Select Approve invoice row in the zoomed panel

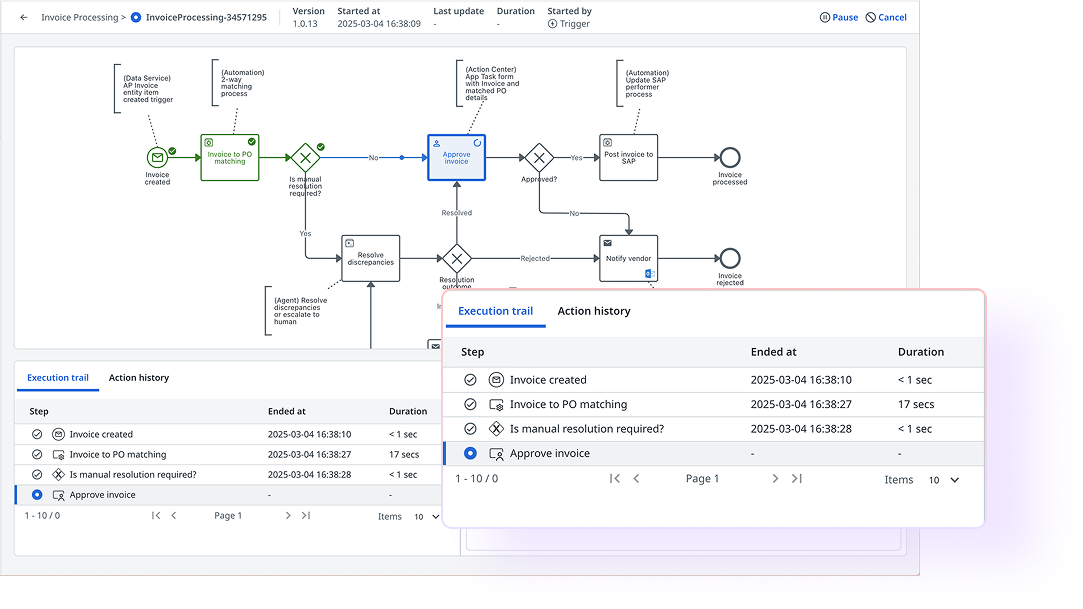tap(713, 454)
